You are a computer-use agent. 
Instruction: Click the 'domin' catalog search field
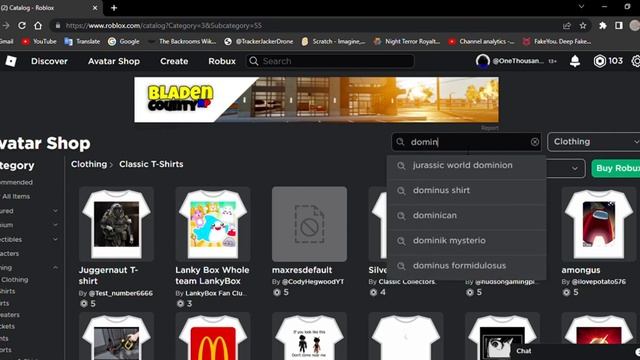[x=467, y=142]
